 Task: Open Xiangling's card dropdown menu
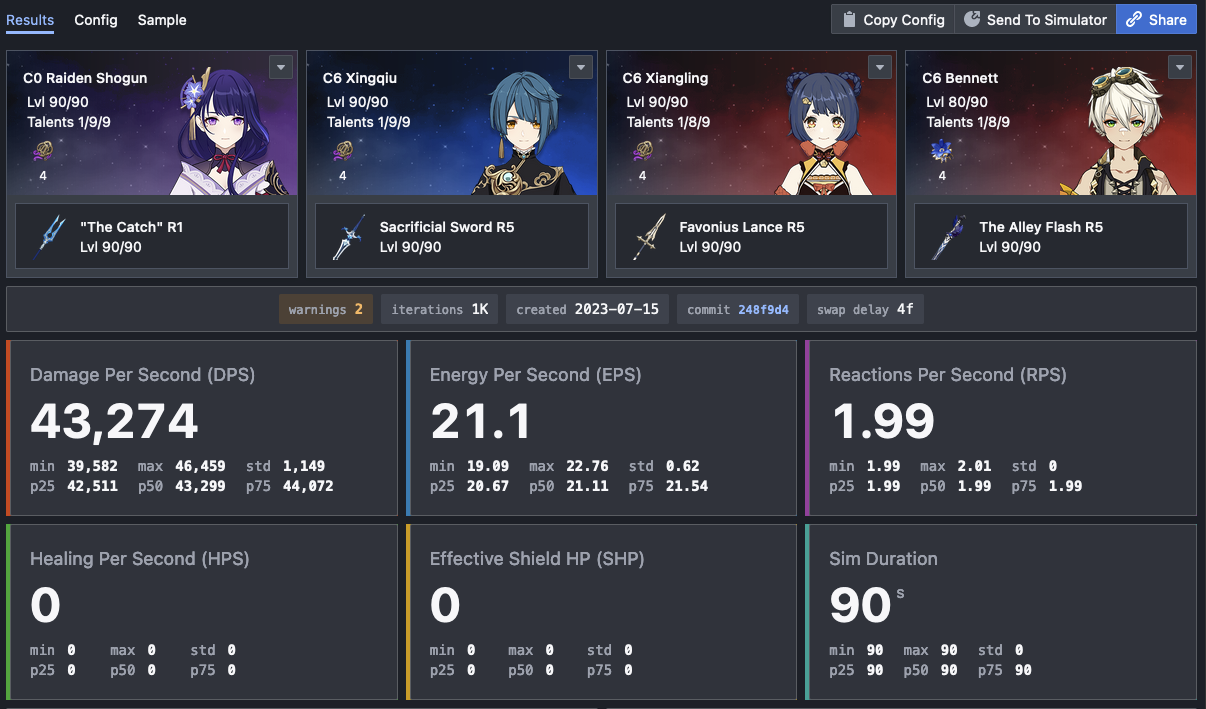coord(880,67)
